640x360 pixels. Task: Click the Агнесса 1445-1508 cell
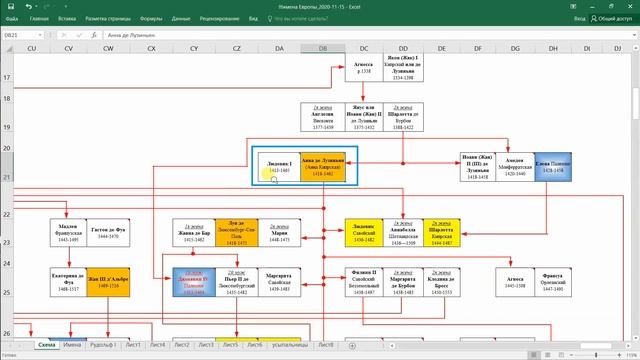coord(515,282)
